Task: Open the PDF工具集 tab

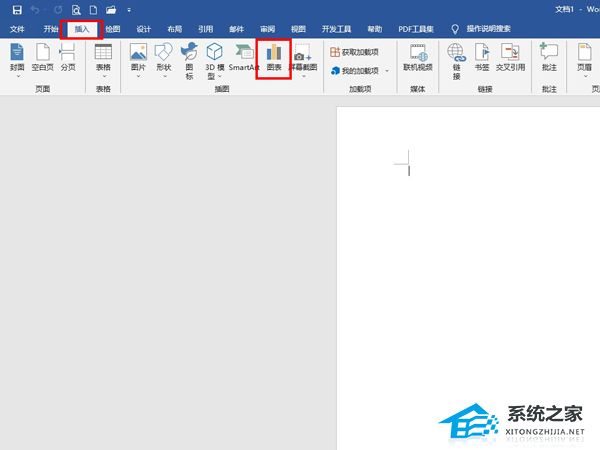Action: (x=416, y=29)
